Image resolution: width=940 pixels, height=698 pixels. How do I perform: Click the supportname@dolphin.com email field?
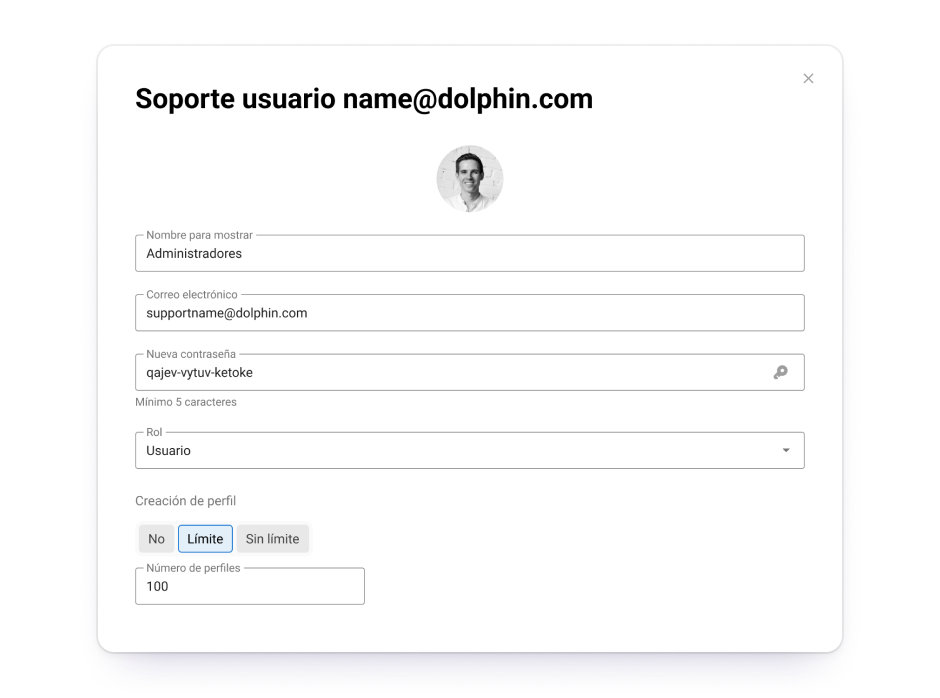(x=469, y=313)
